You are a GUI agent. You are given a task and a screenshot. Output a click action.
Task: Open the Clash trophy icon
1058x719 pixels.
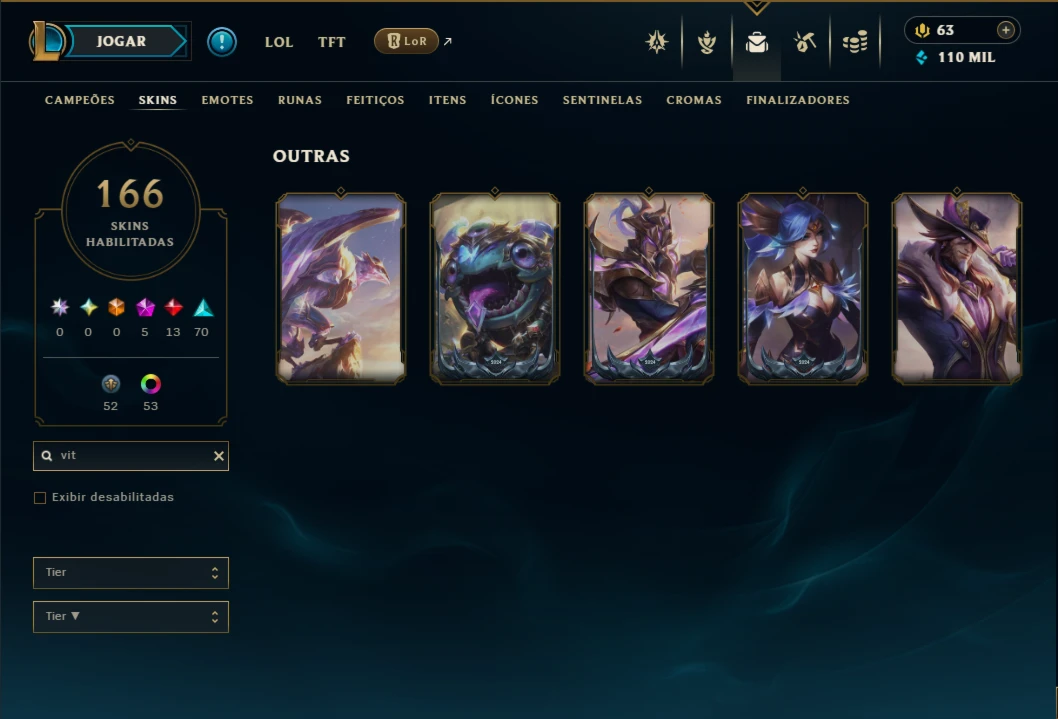706,42
